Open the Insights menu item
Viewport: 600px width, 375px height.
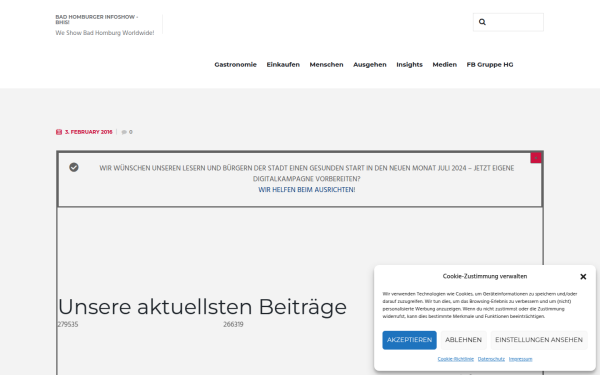tap(409, 65)
